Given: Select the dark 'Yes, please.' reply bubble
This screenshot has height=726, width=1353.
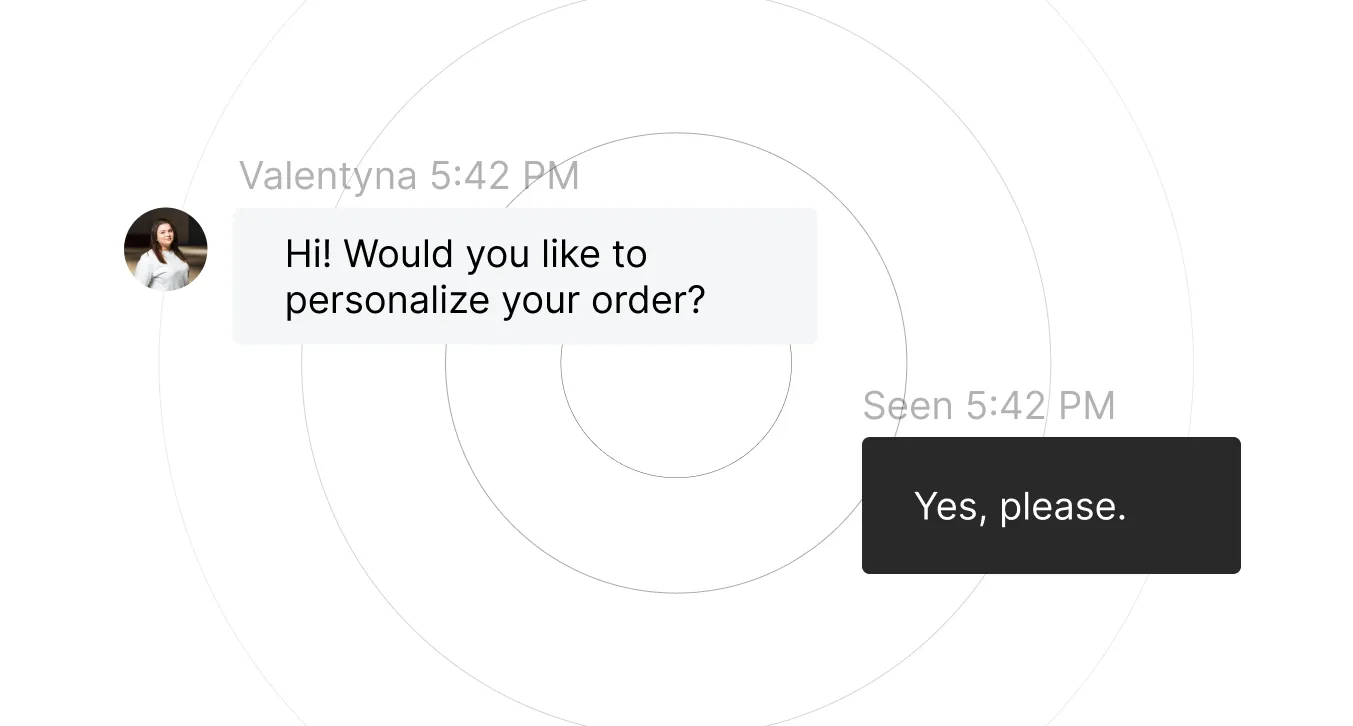Looking at the screenshot, I should pyautogui.click(x=1051, y=505).
